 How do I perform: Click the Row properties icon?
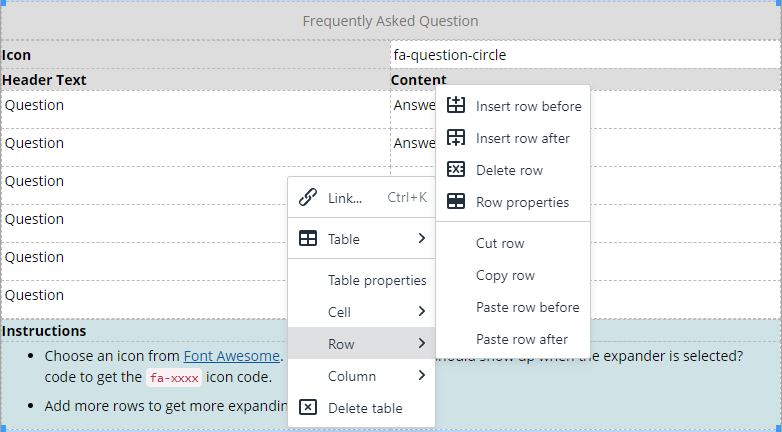(456, 201)
